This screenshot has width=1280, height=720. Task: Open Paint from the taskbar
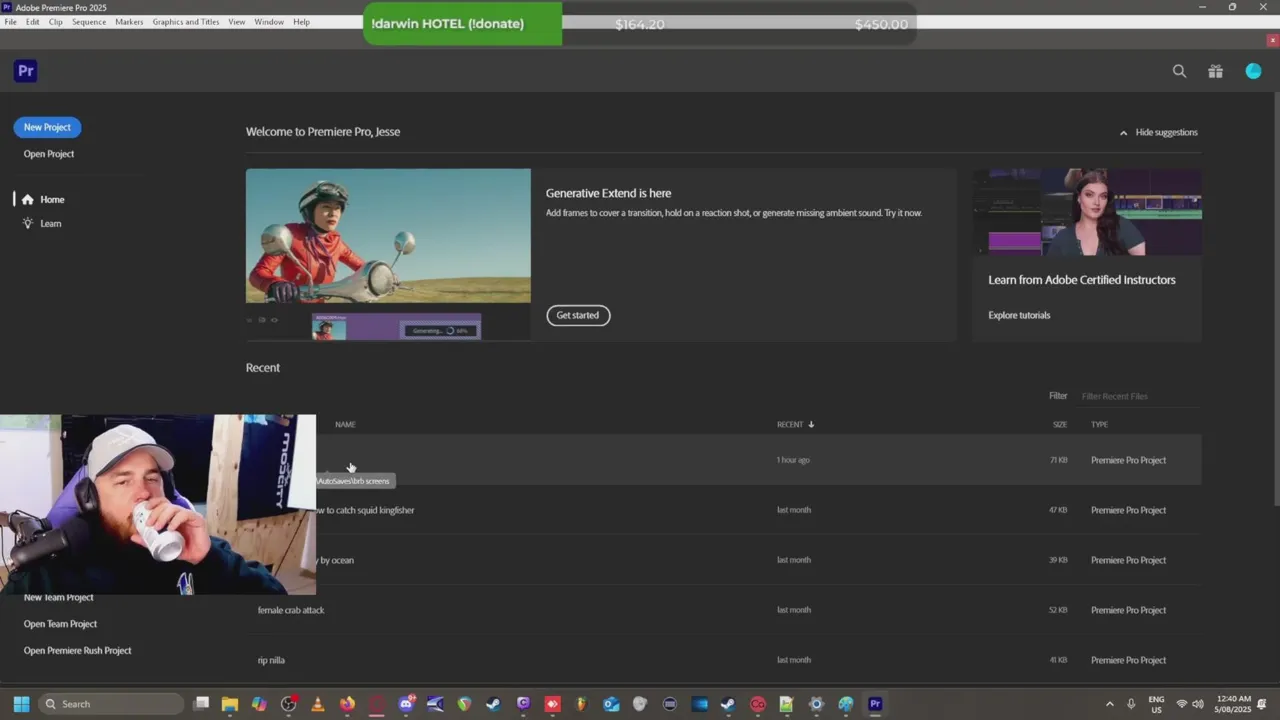click(846, 704)
